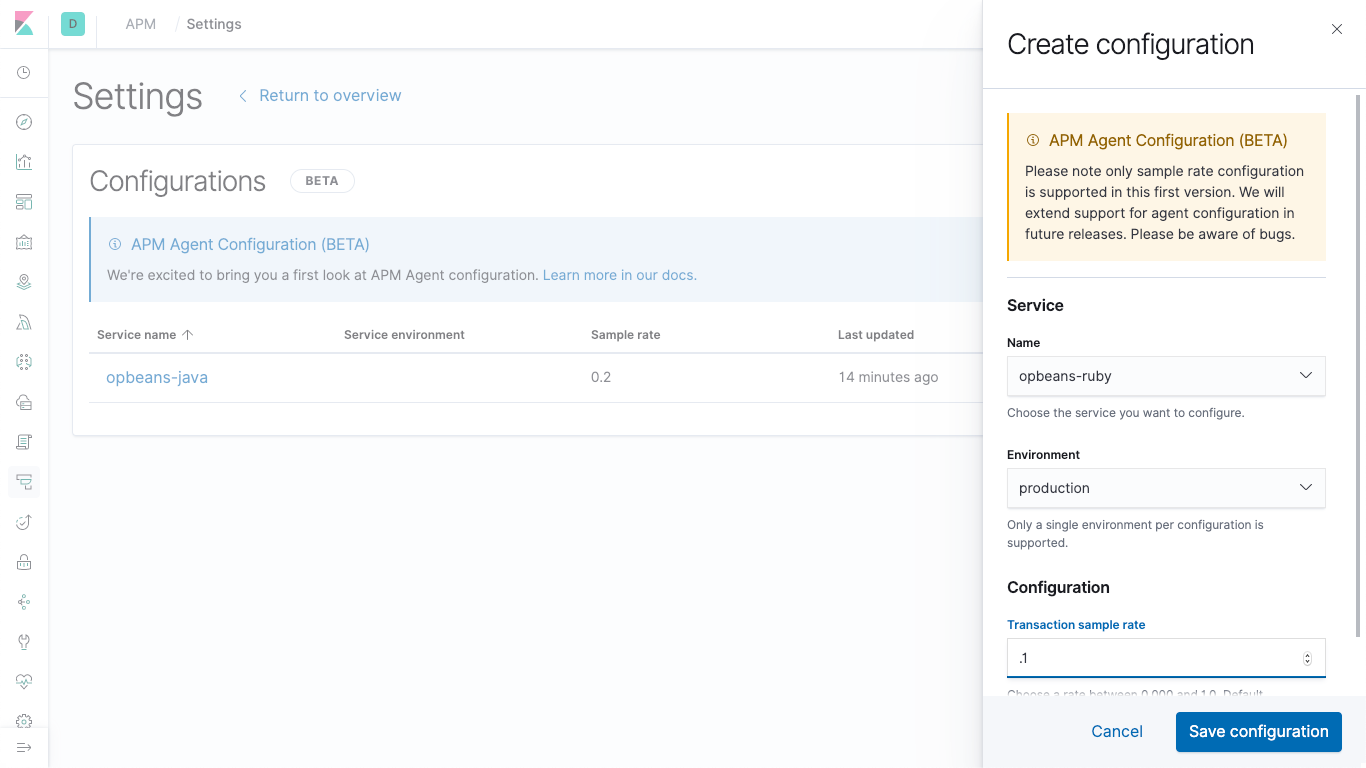Click inside the Transaction sample rate field
Image resolution: width=1366 pixels, height=768 pixels.
pos(1150,657)
